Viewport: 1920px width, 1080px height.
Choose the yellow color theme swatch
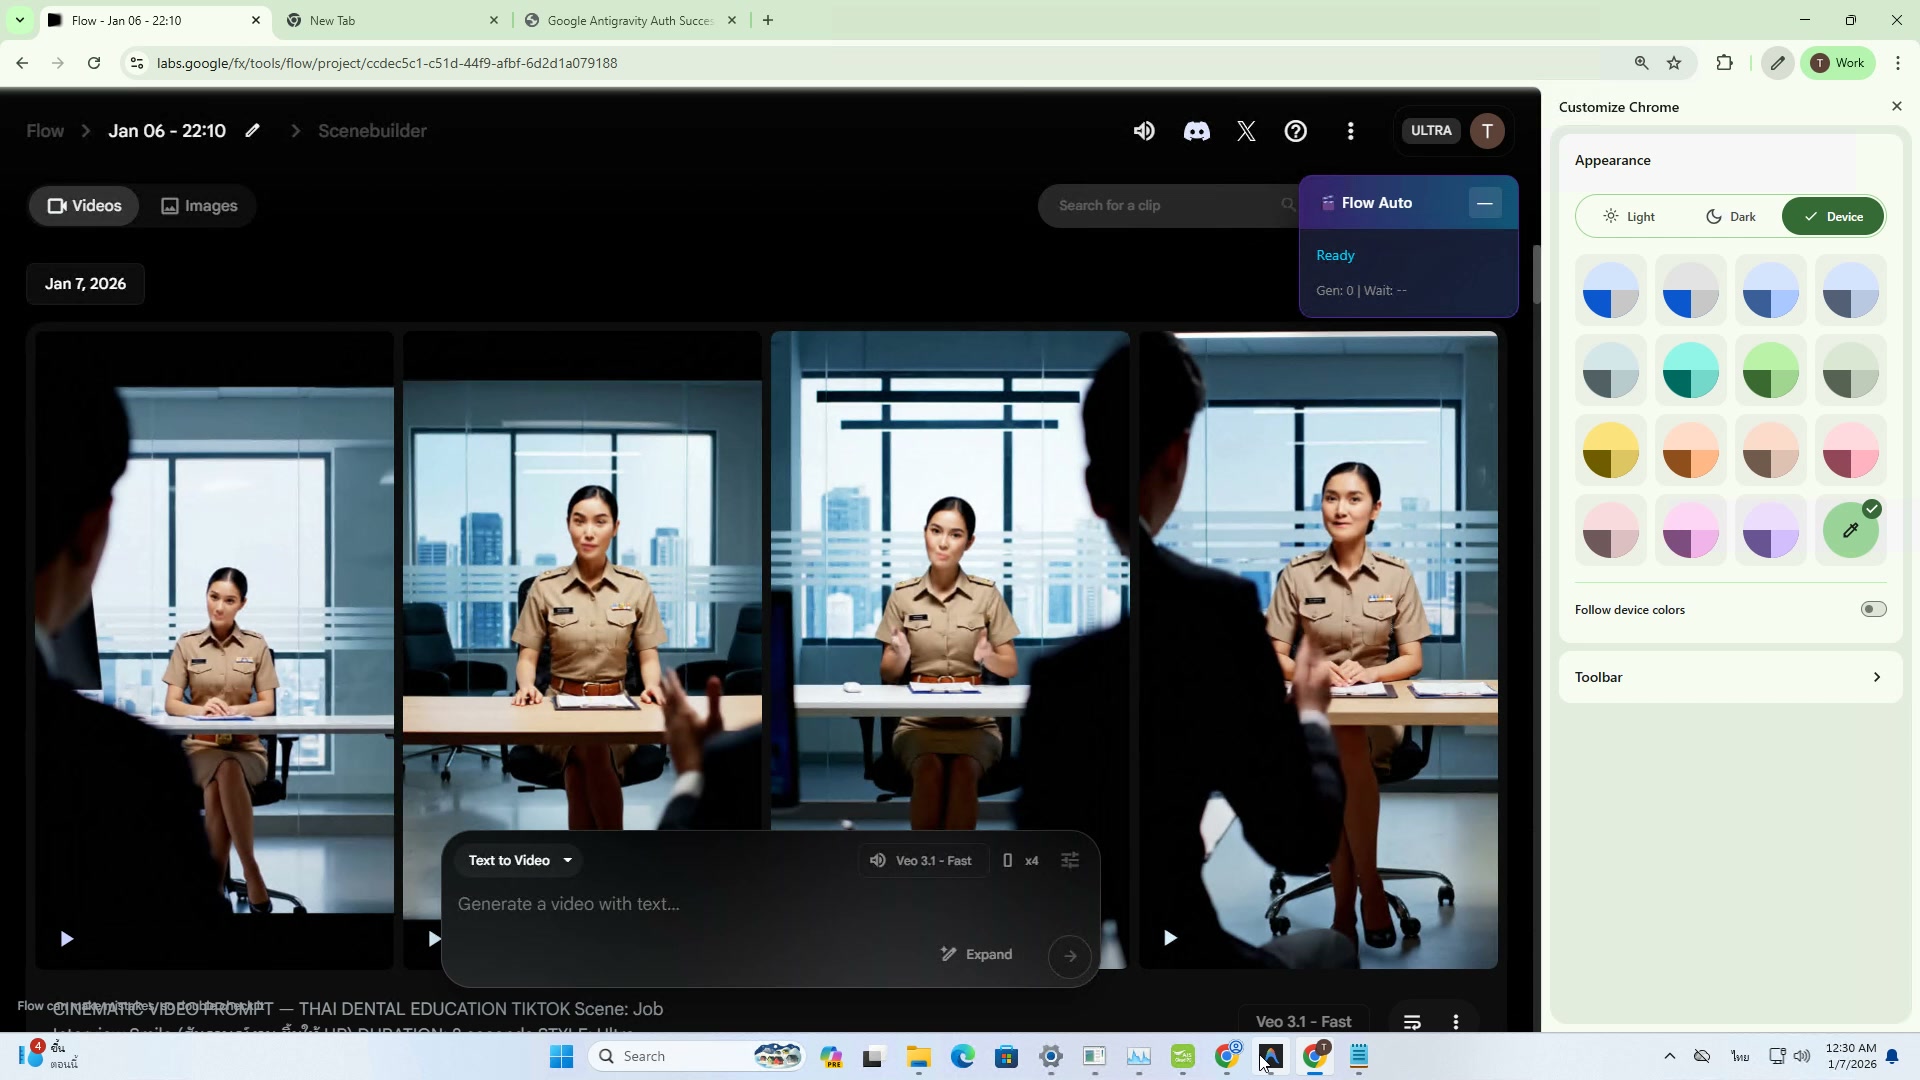pos(1610,450)
